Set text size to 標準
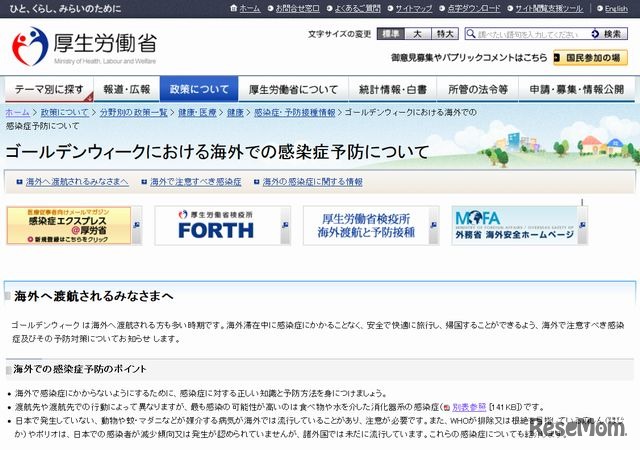 391,33
